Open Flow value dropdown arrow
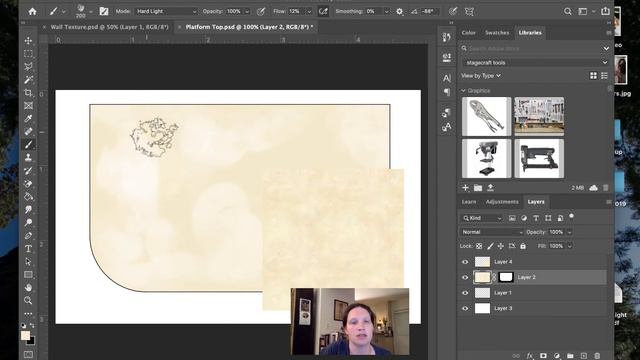 [x=309, y=11]
